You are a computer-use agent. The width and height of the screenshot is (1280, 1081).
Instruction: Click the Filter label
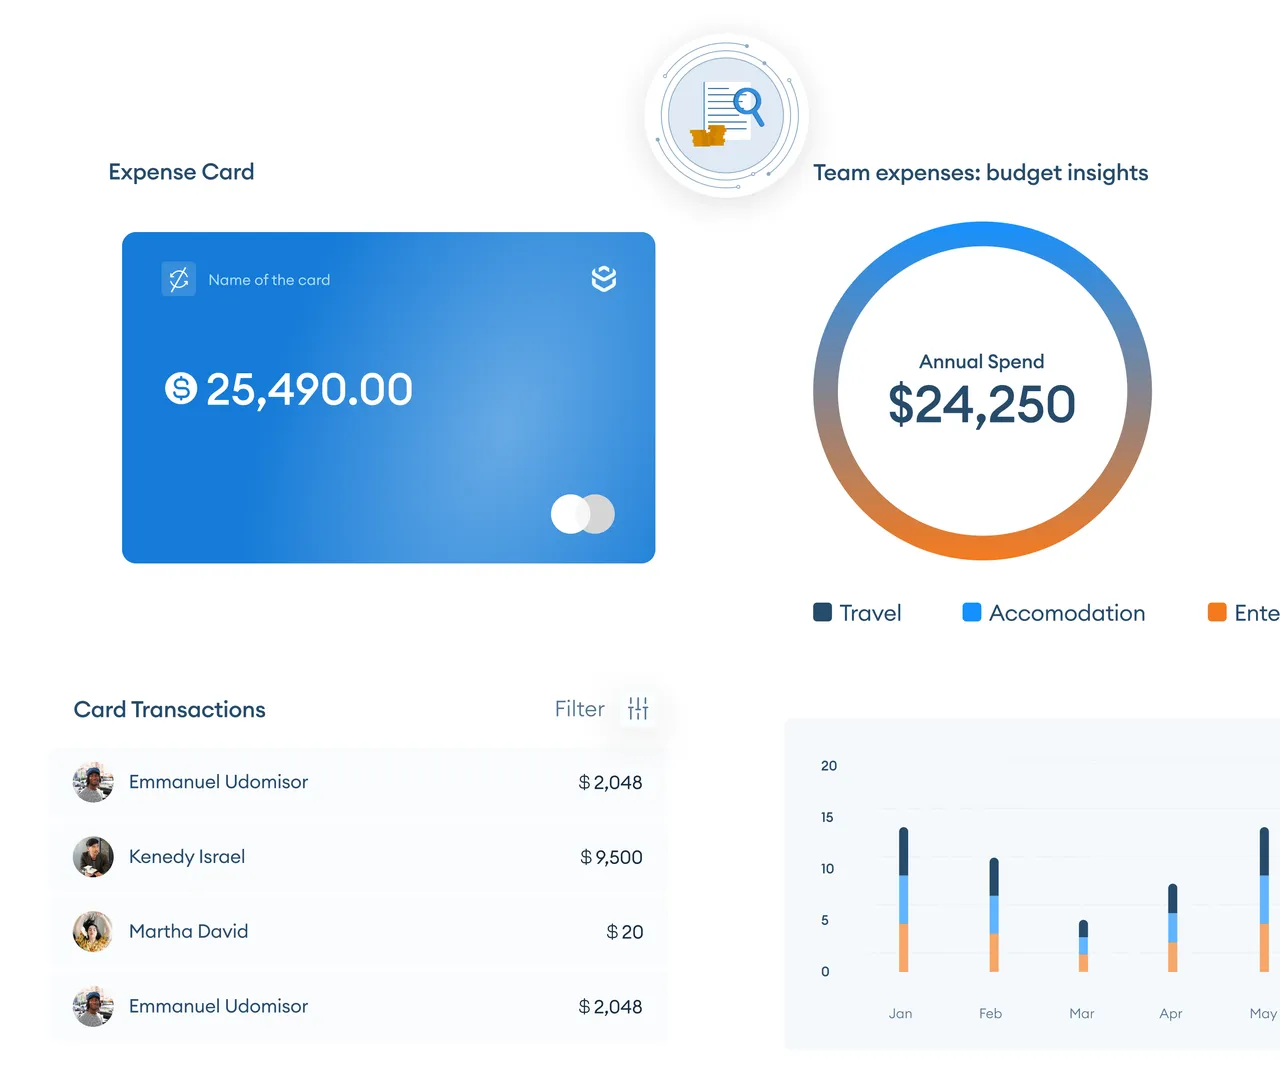[x=580, y=709]
